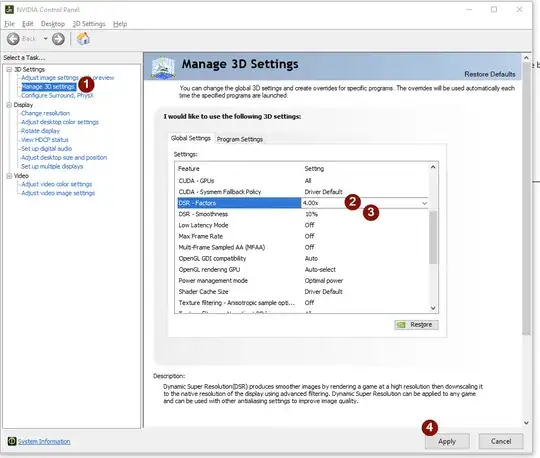Screen dimensions: 540x458
Task: Open the Back history dropdown arrow
Action: pyautogui.click(x=45, y=39)
